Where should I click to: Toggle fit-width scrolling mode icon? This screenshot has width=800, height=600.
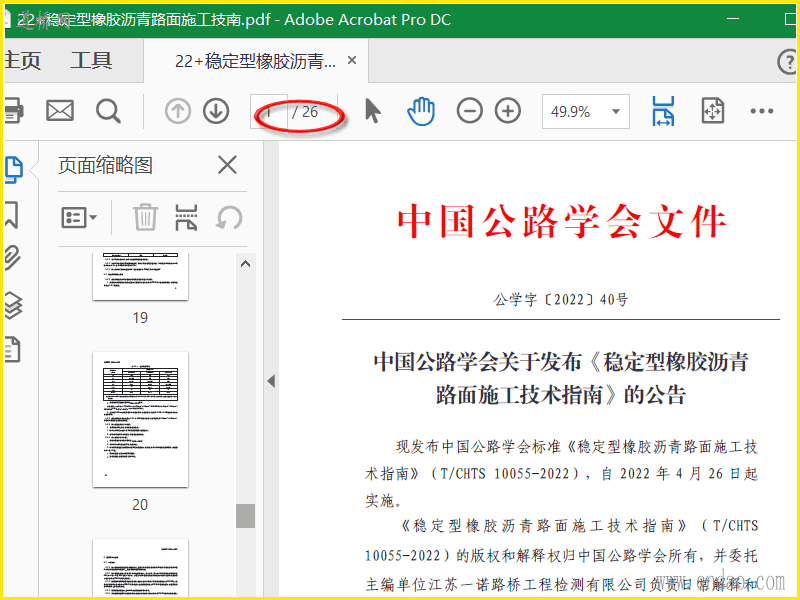663,111
